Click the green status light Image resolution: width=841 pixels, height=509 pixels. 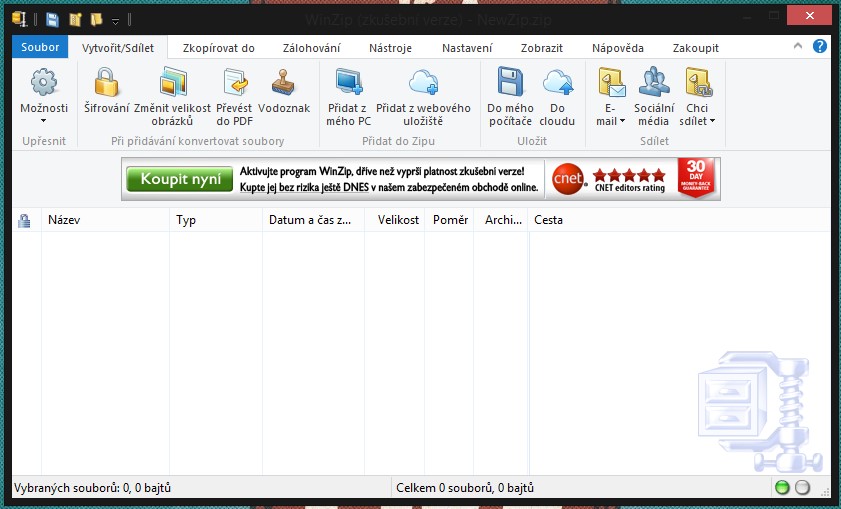point(783,487)
